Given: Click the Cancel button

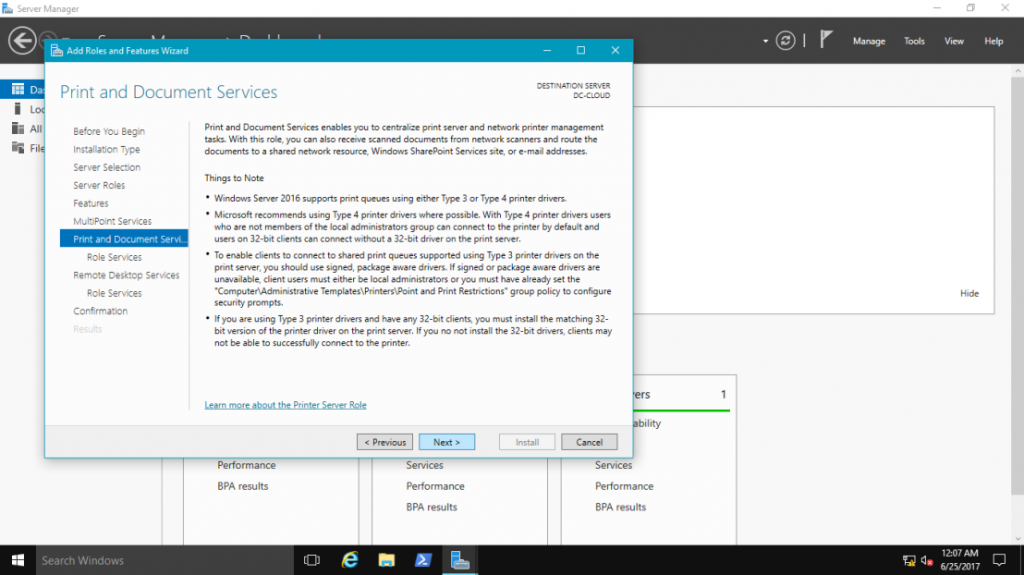Looking at the screenshot, I should [589, 442].
